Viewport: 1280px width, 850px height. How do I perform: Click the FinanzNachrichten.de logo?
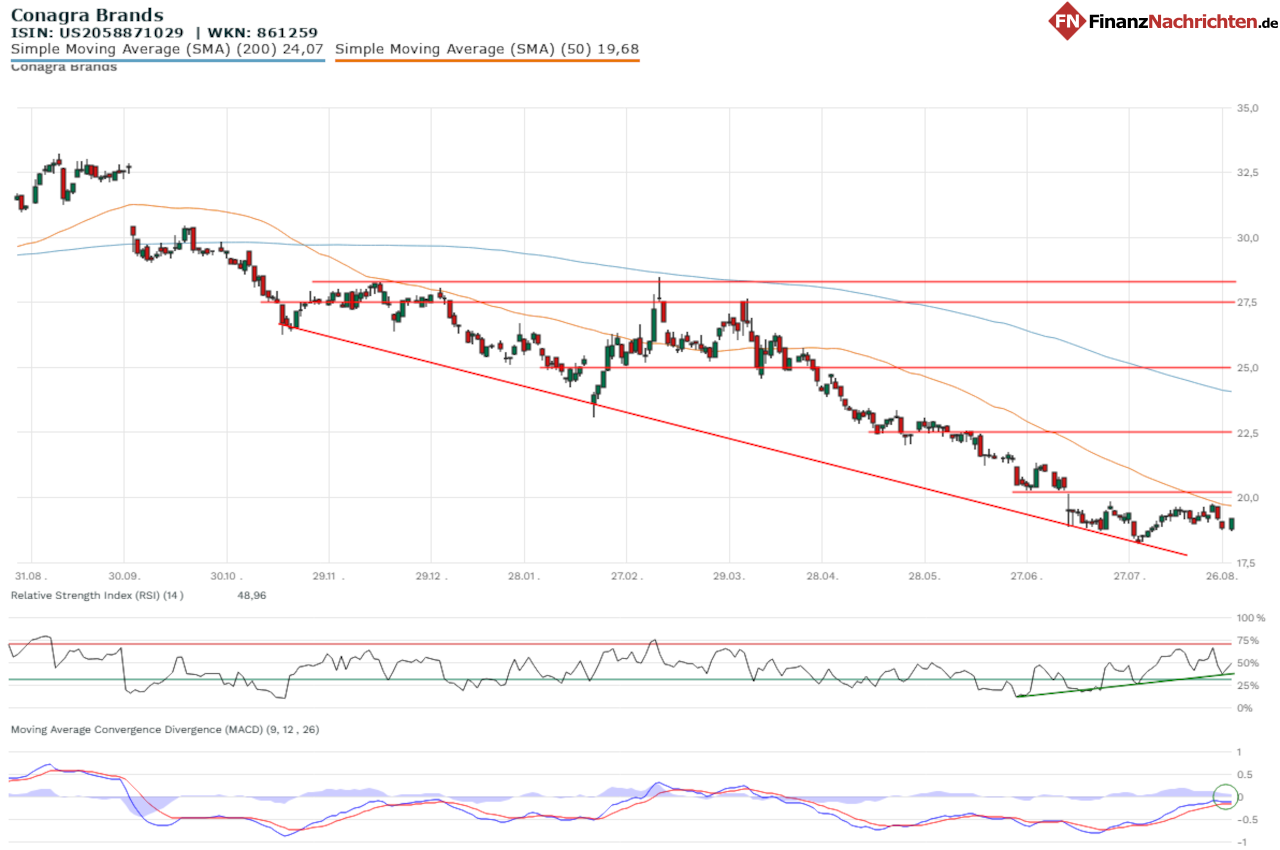(x=1163, y=20)
